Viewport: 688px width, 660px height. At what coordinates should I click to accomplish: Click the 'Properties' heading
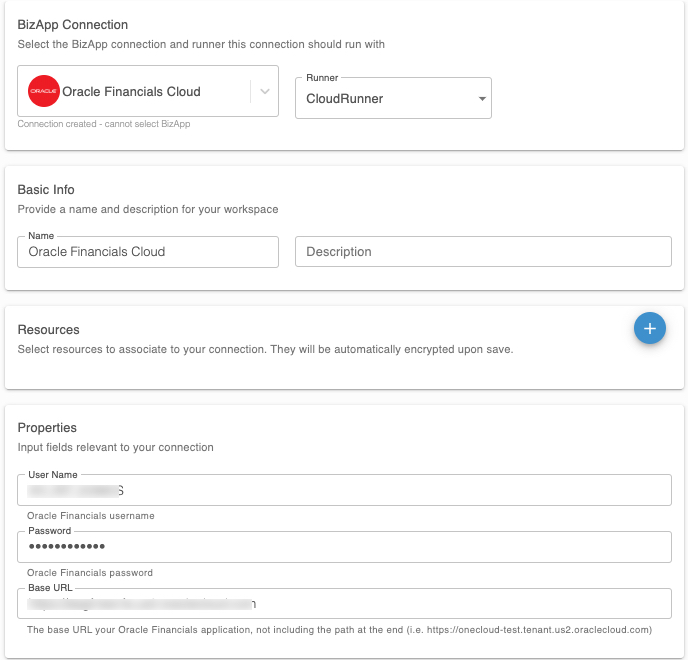pyautogui.click(x=47, y=427)
